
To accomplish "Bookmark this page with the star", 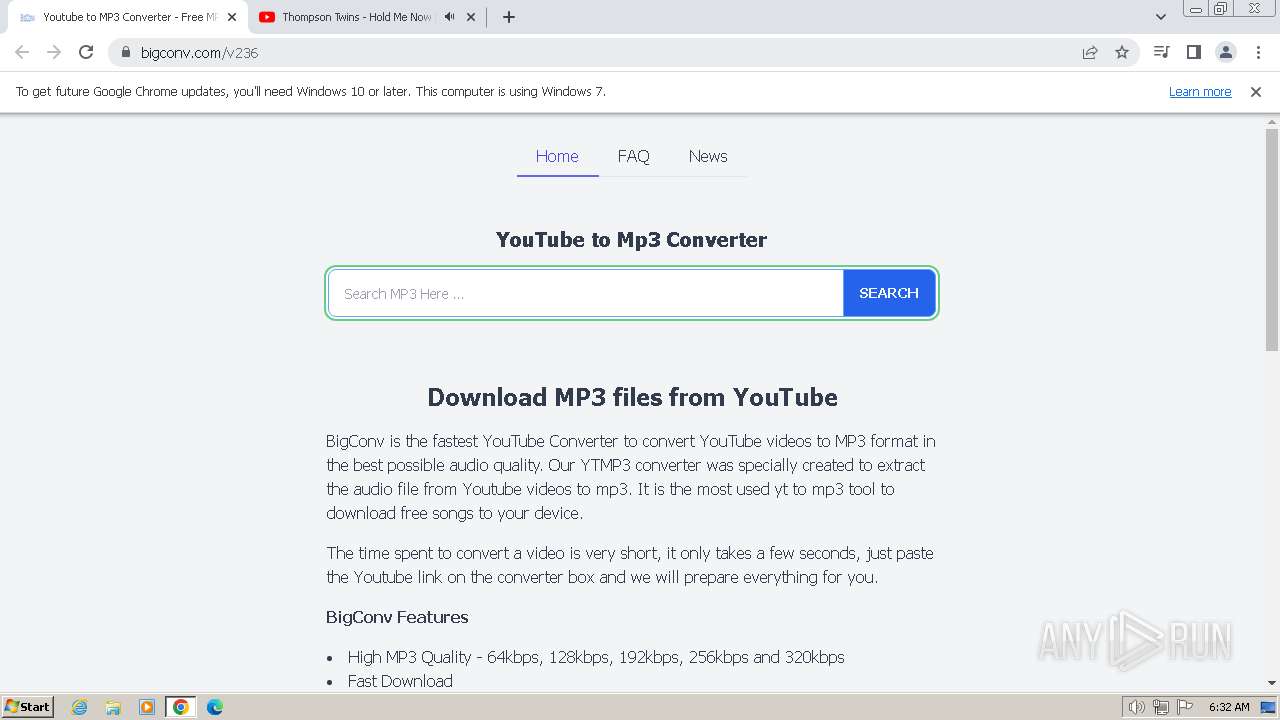I will (1122, 52).
